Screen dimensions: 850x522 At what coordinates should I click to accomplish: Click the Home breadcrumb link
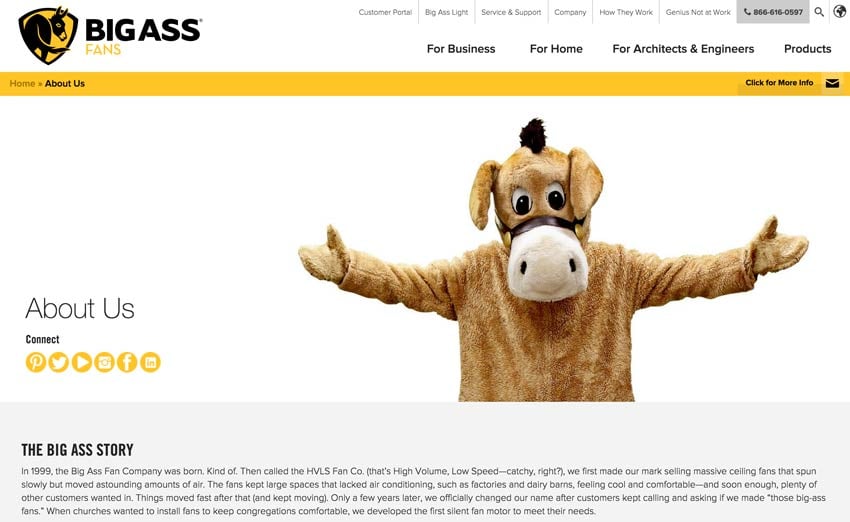coord(22,83)
